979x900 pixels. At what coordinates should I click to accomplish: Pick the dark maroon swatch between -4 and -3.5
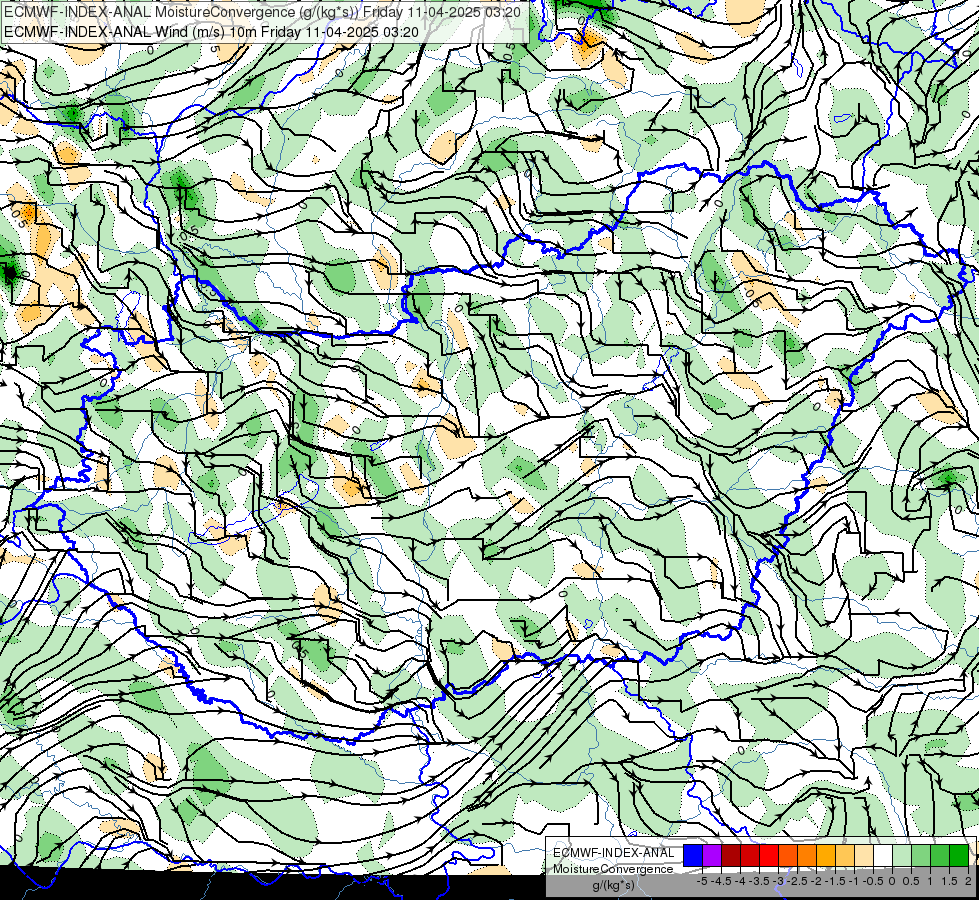[x=731, y=855]
